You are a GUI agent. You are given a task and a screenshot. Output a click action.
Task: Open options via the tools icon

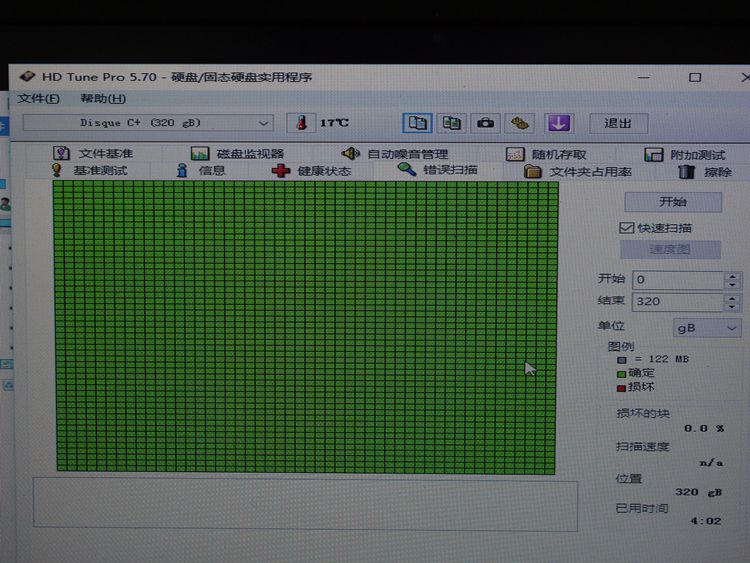coord(520,123)
